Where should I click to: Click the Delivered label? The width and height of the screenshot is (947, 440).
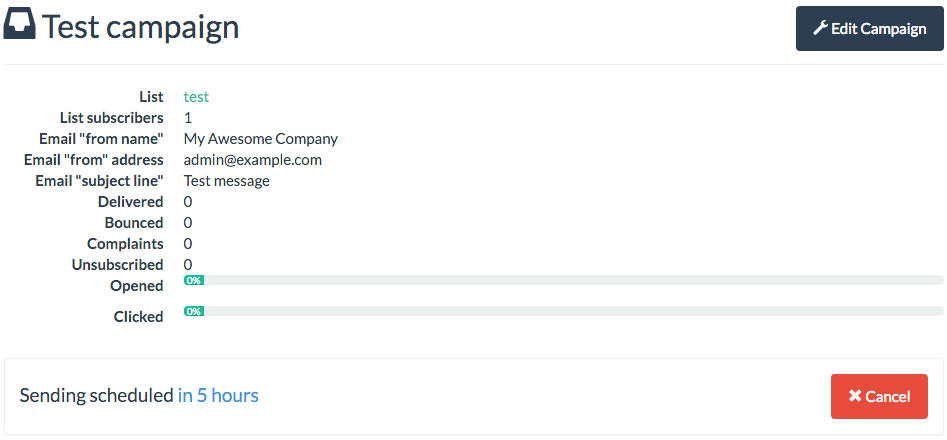coord(130,202)
